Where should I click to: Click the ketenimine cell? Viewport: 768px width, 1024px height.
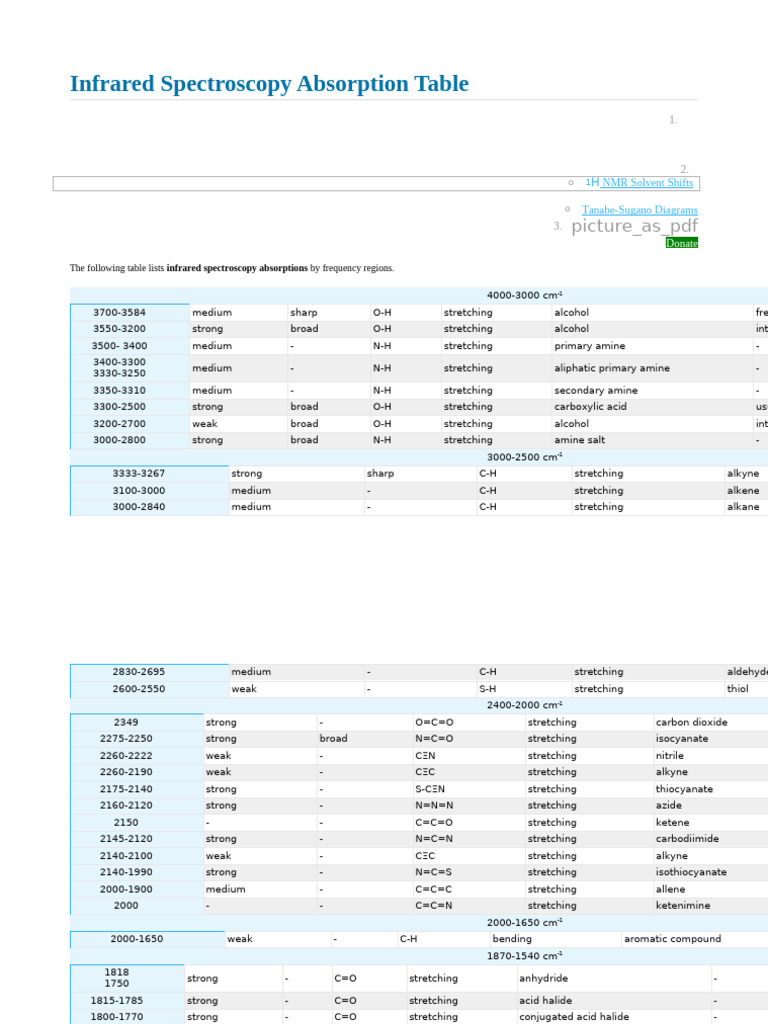click(x=711, y=906)
